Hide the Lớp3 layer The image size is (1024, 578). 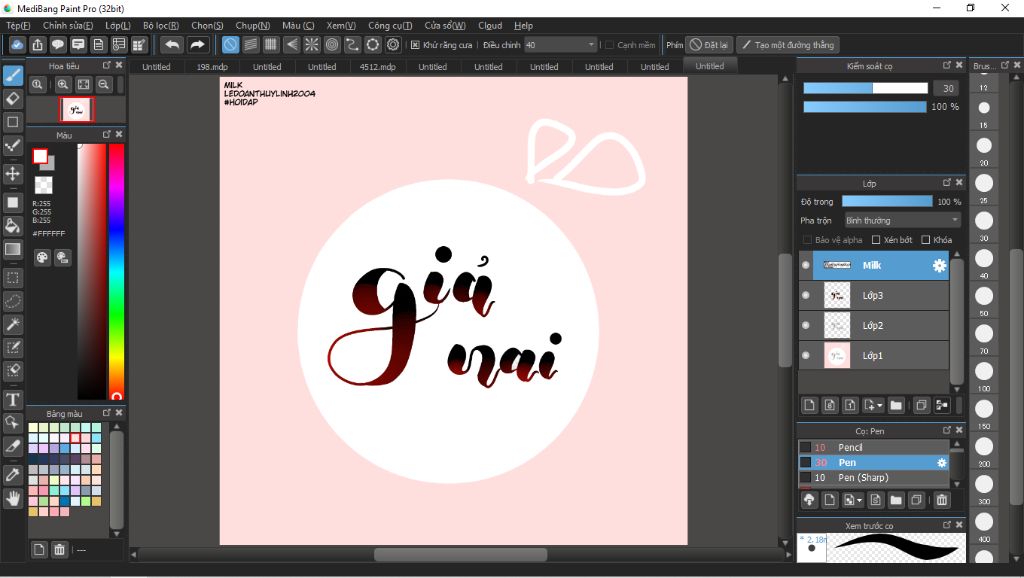click(x=806, y=295)
